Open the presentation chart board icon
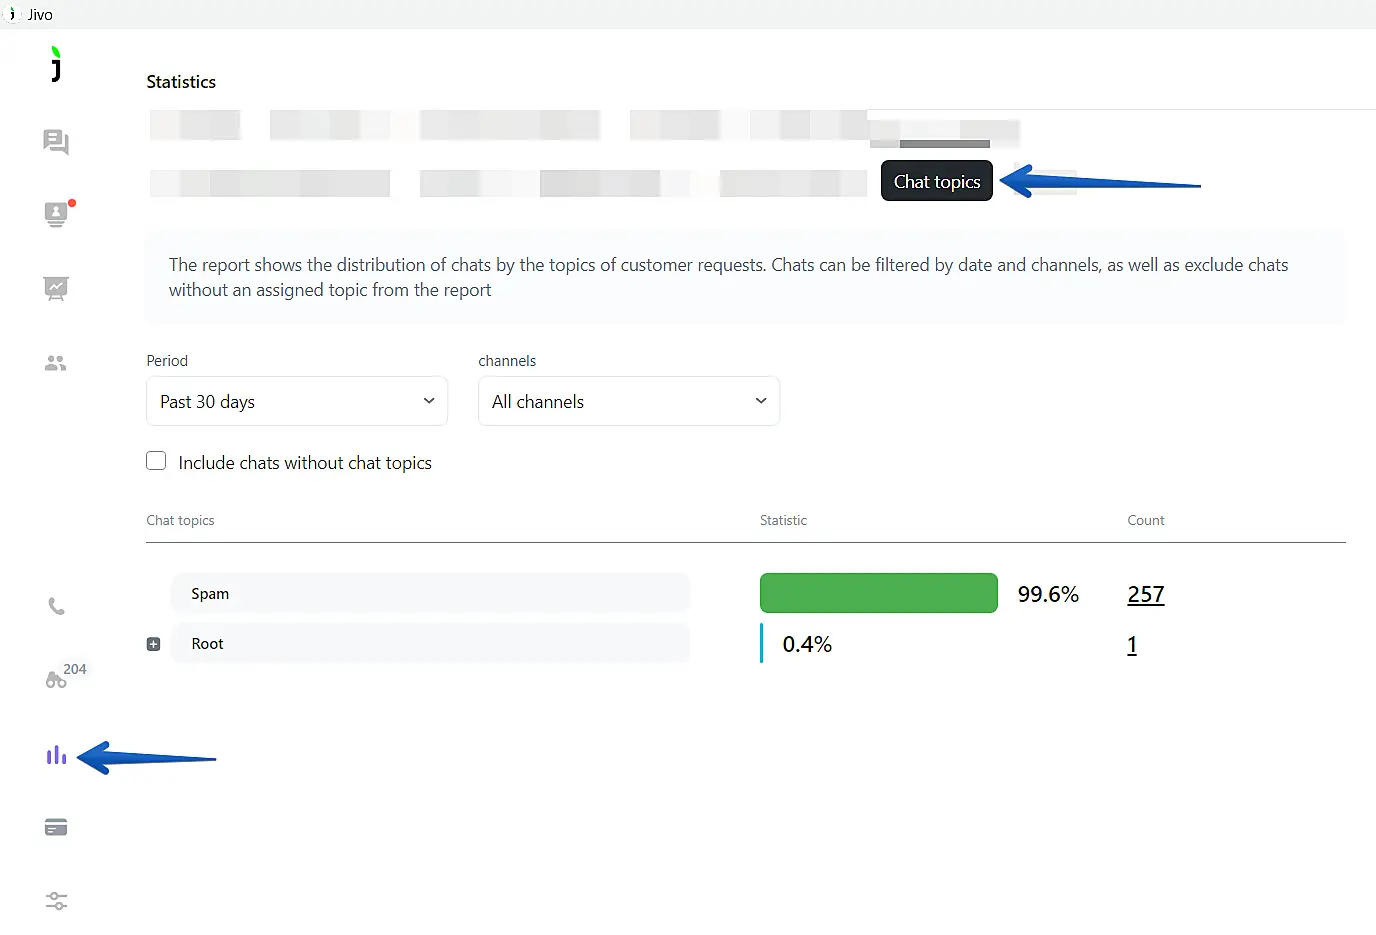The width and height of the screenshot is (1376, 935). (56, 289)
